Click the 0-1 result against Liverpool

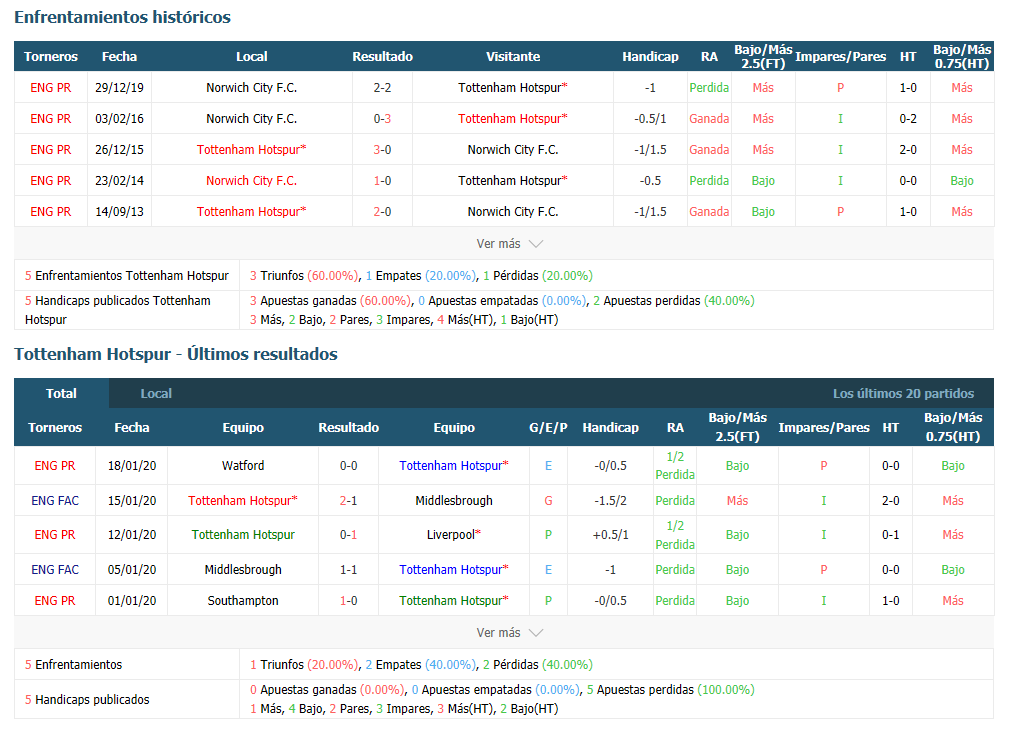[349, 534]
